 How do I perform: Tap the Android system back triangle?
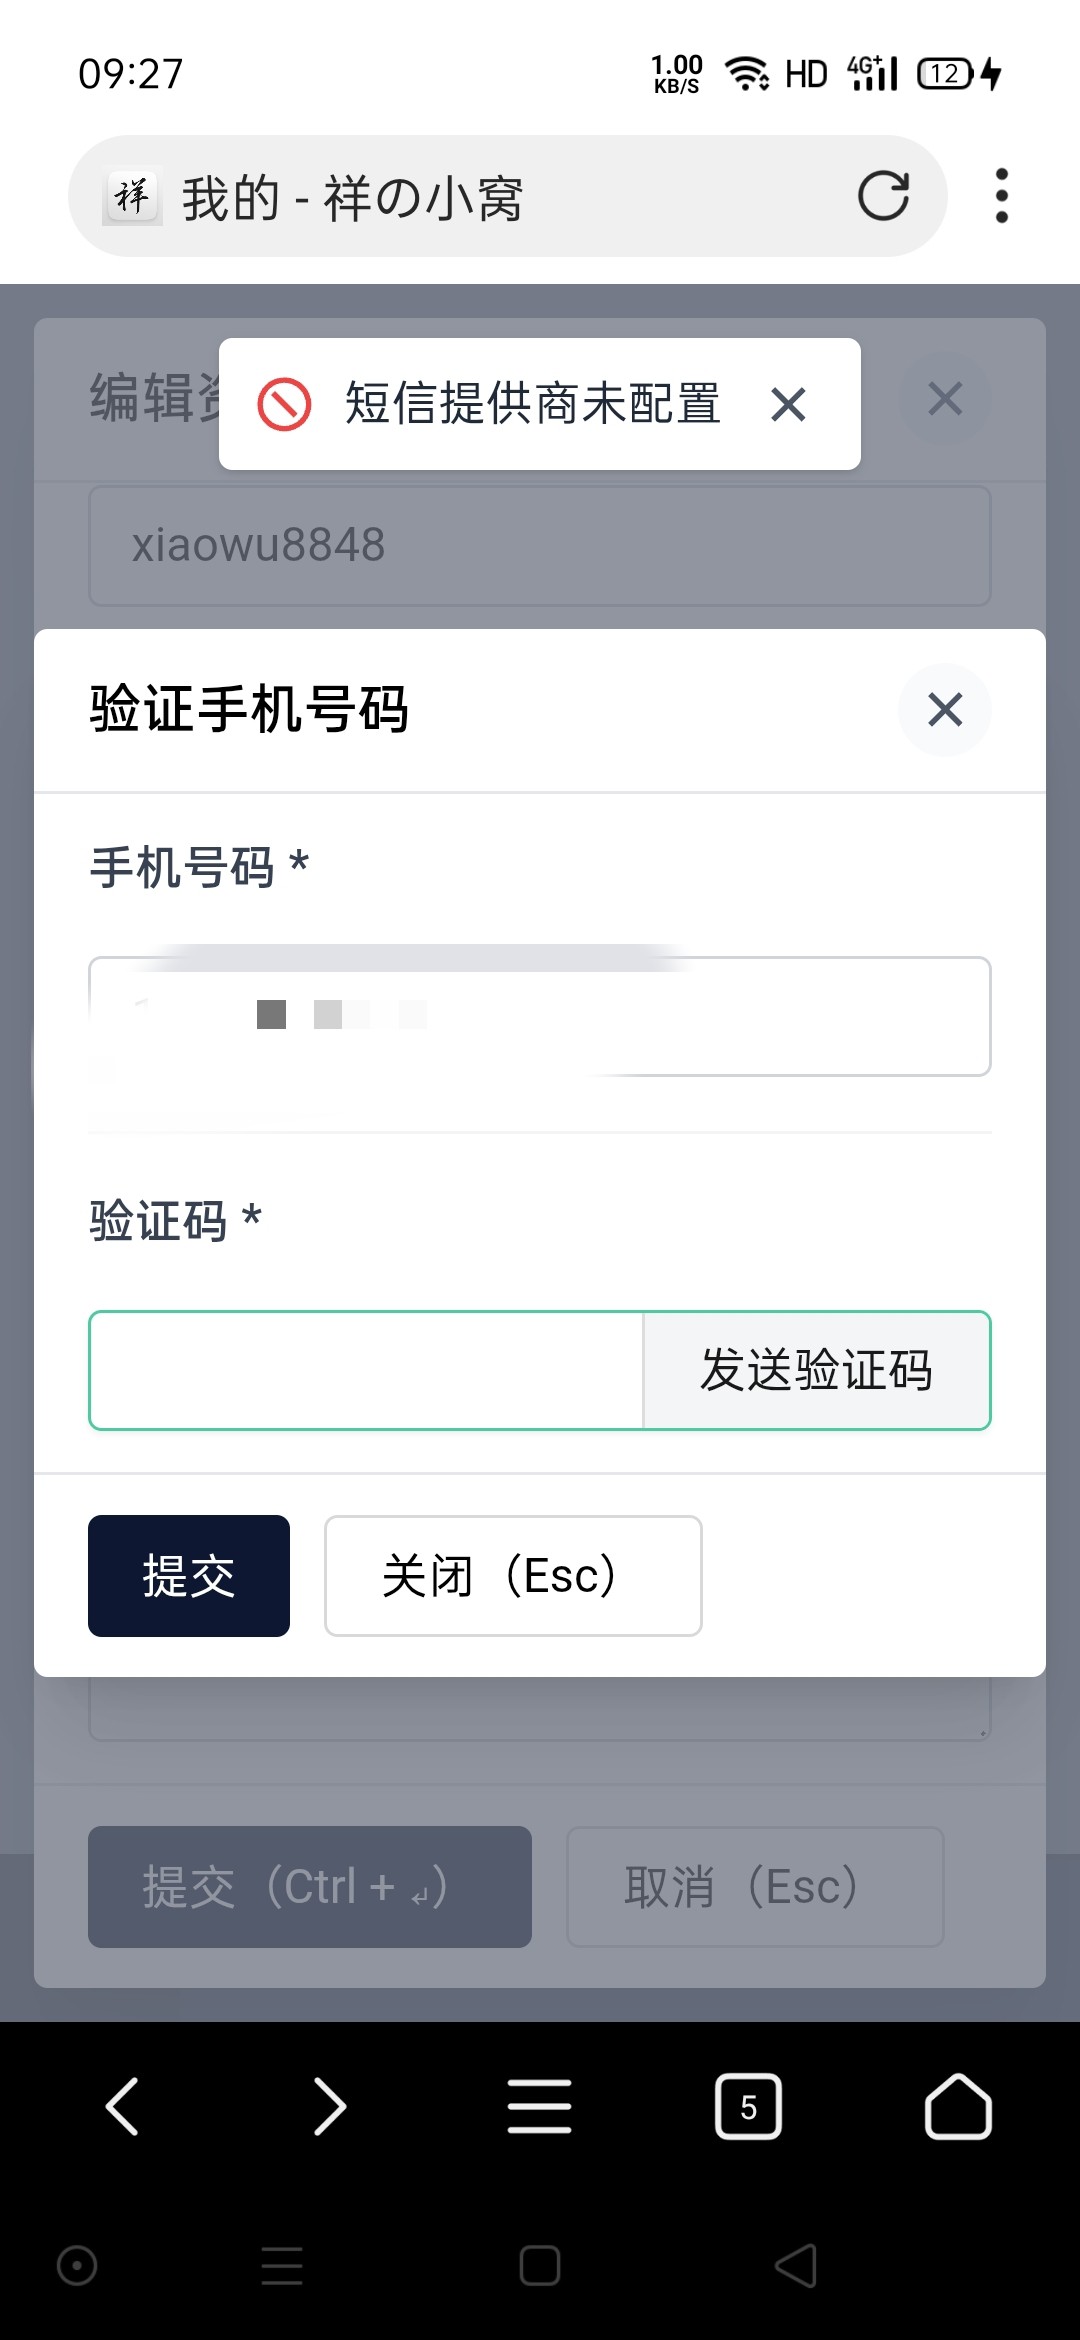[796, 2265]
